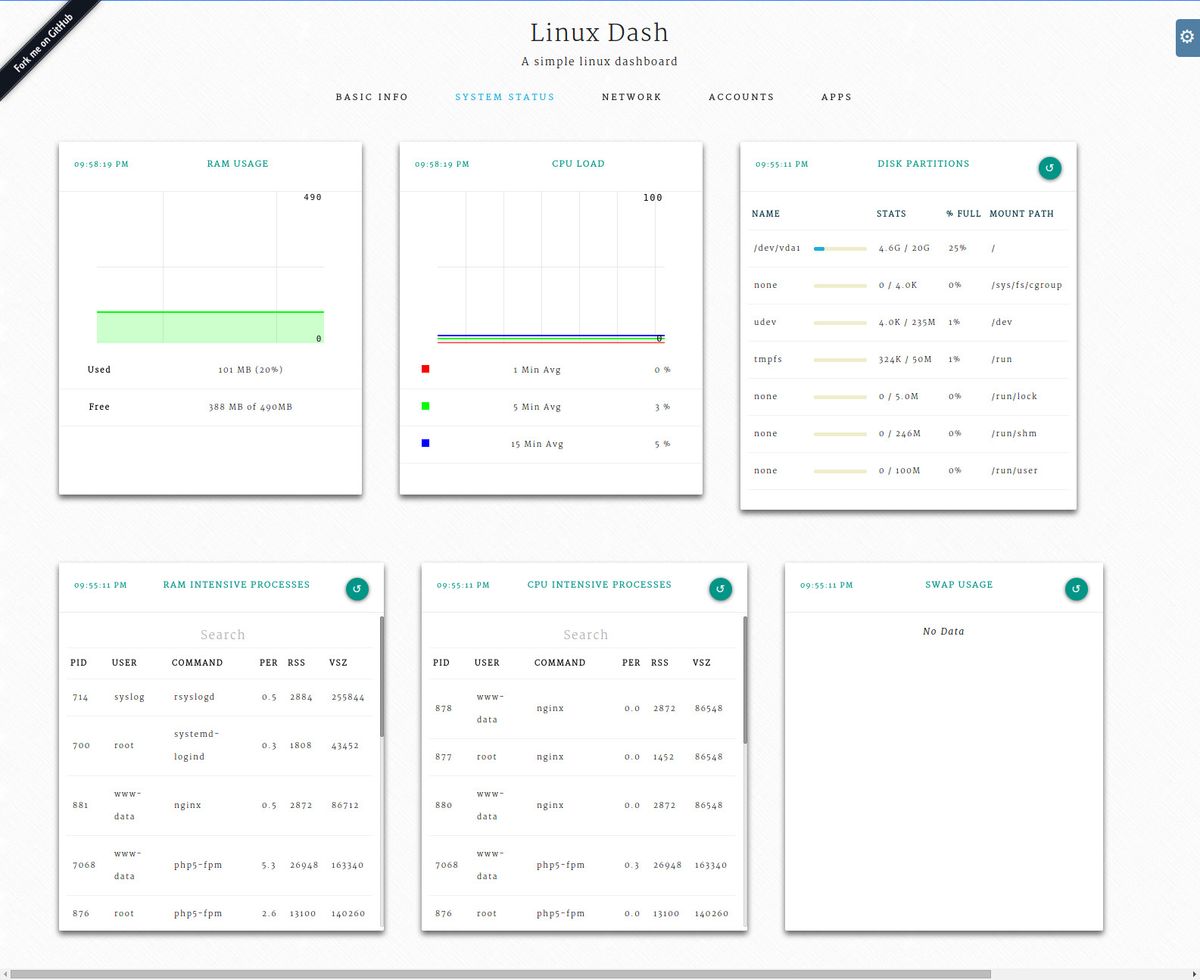Click the /dev/vda1 partition name
The width and height of the screenshot is (1200, 980).
point(776,248)
